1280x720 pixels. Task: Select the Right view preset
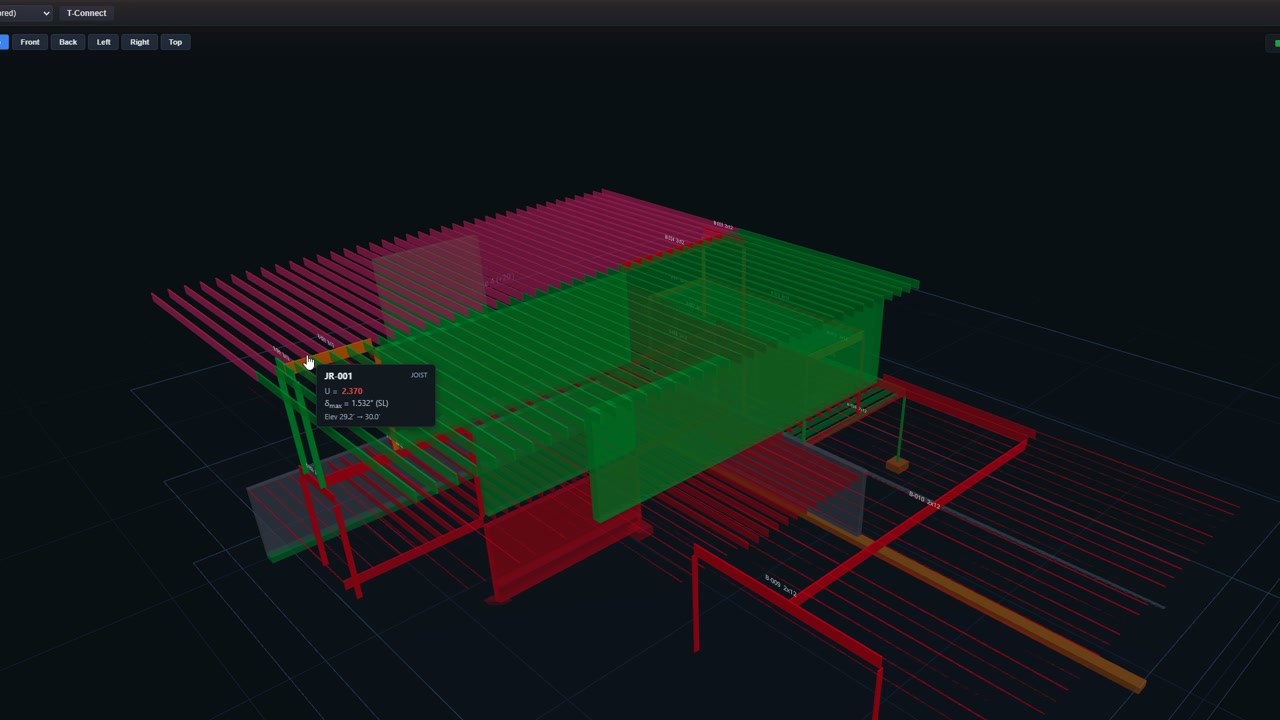tap(139, 42)
